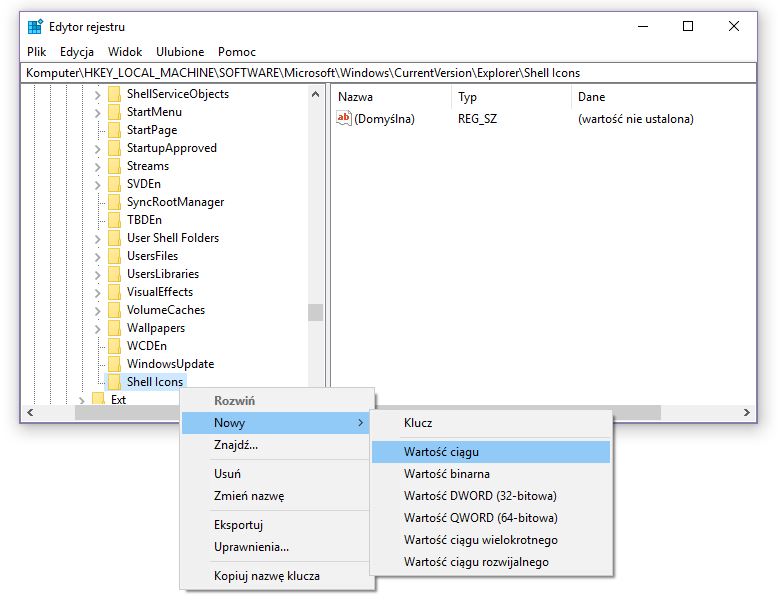The image size is (778, 611).
Task: Open Uprawnienia... from context menu
Action: click(x=275, y=547)
